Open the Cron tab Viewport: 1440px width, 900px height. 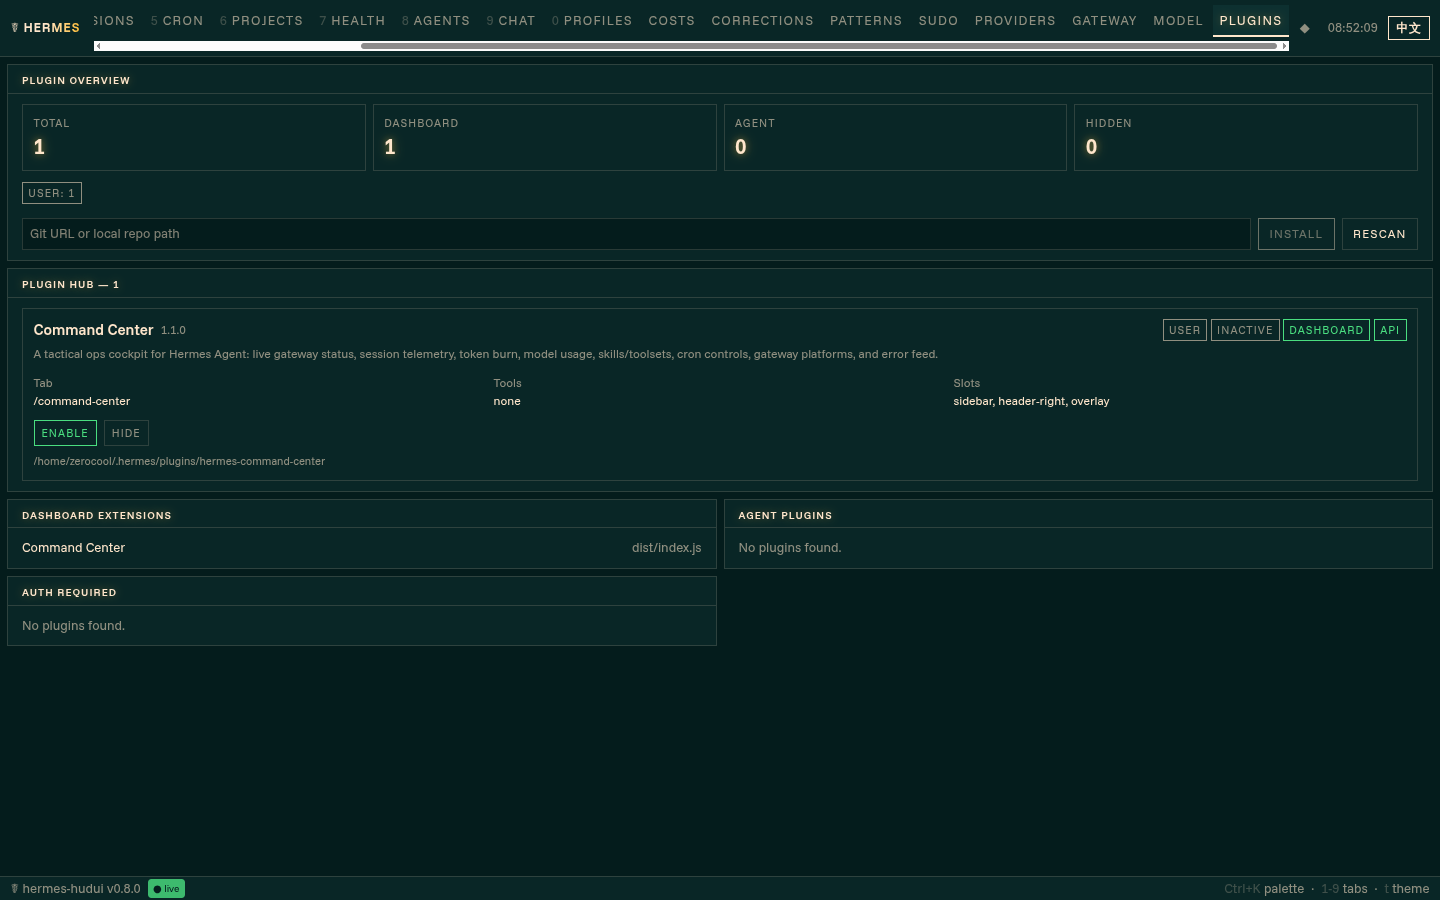177,20
